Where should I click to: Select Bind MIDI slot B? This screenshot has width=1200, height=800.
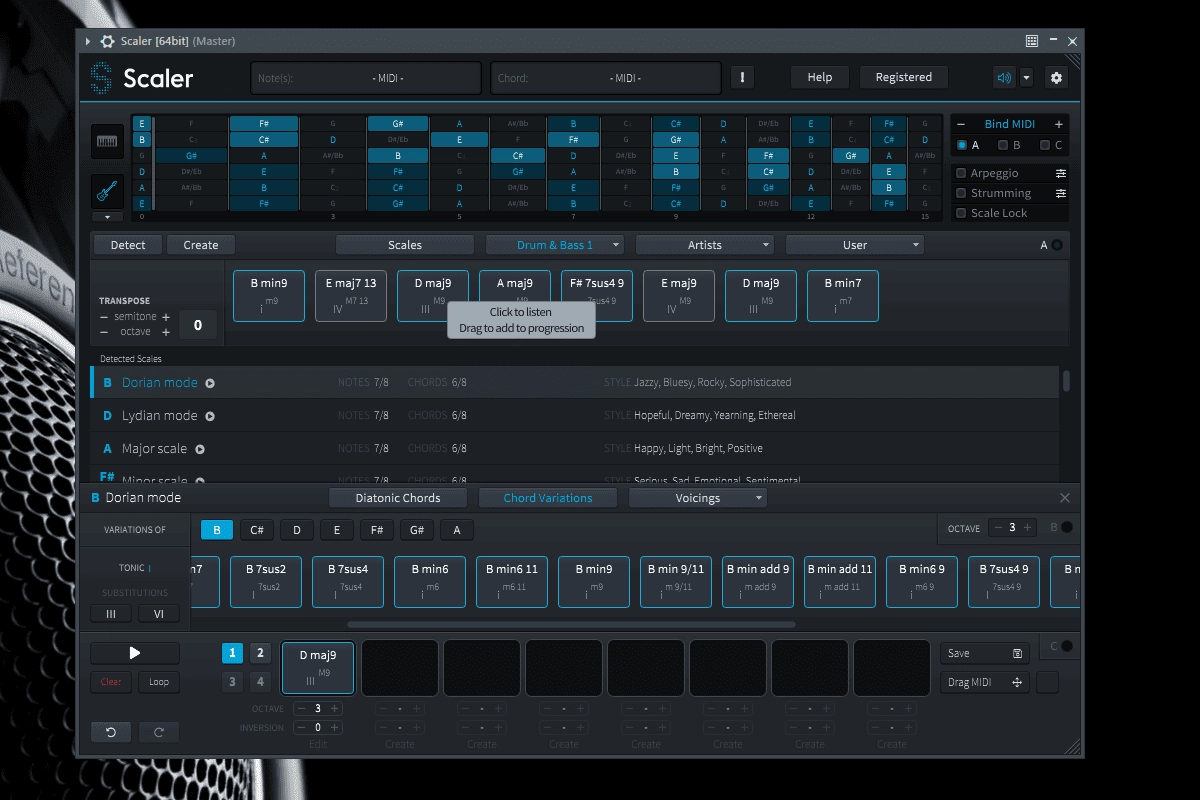1003,145
